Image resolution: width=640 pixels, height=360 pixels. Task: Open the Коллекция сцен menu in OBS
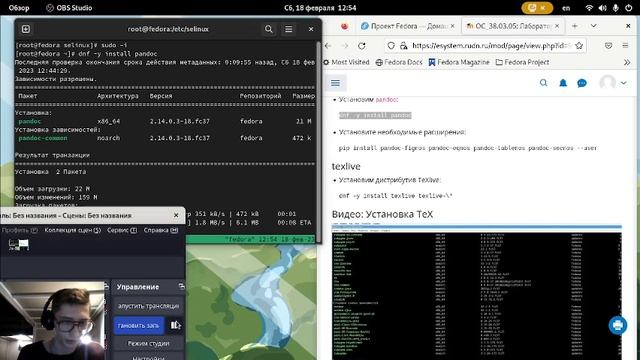(73, 230)
